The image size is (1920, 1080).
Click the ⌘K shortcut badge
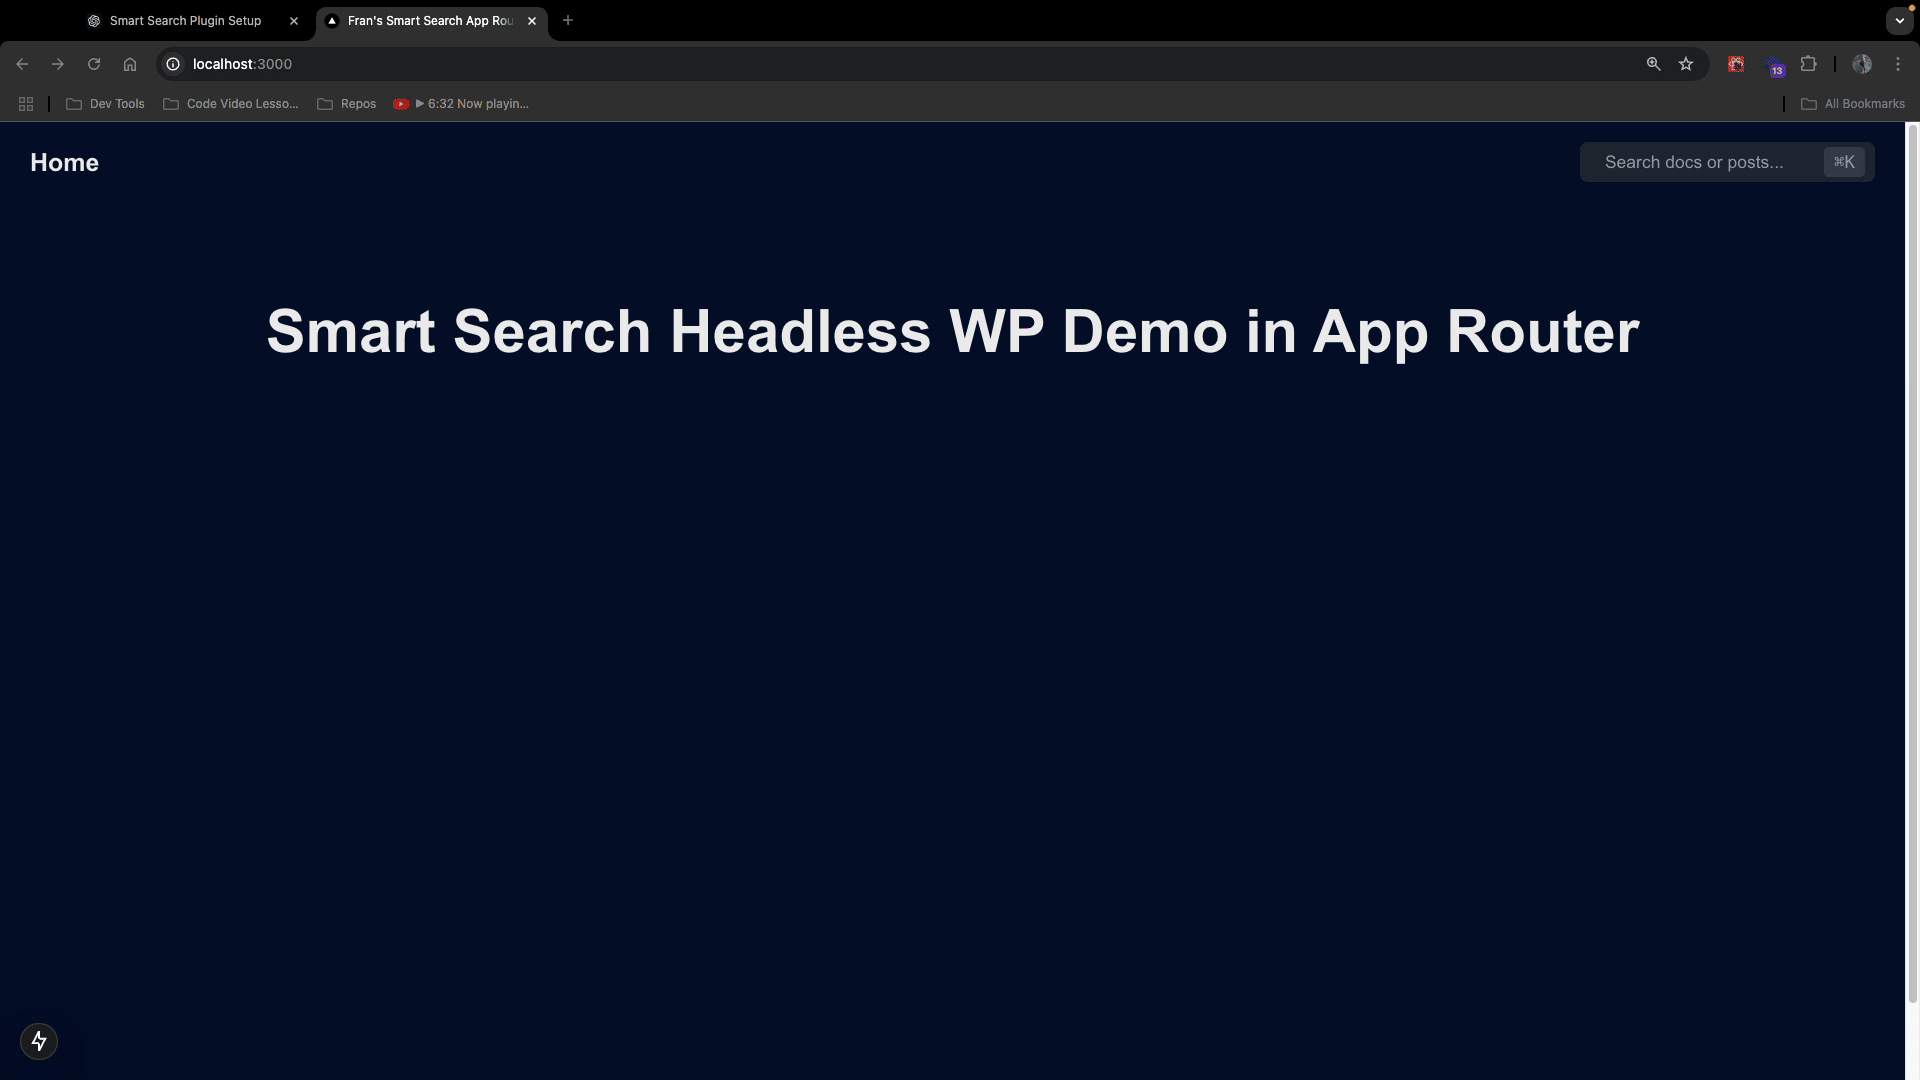pyautogui.click(x=1844, y=162)
